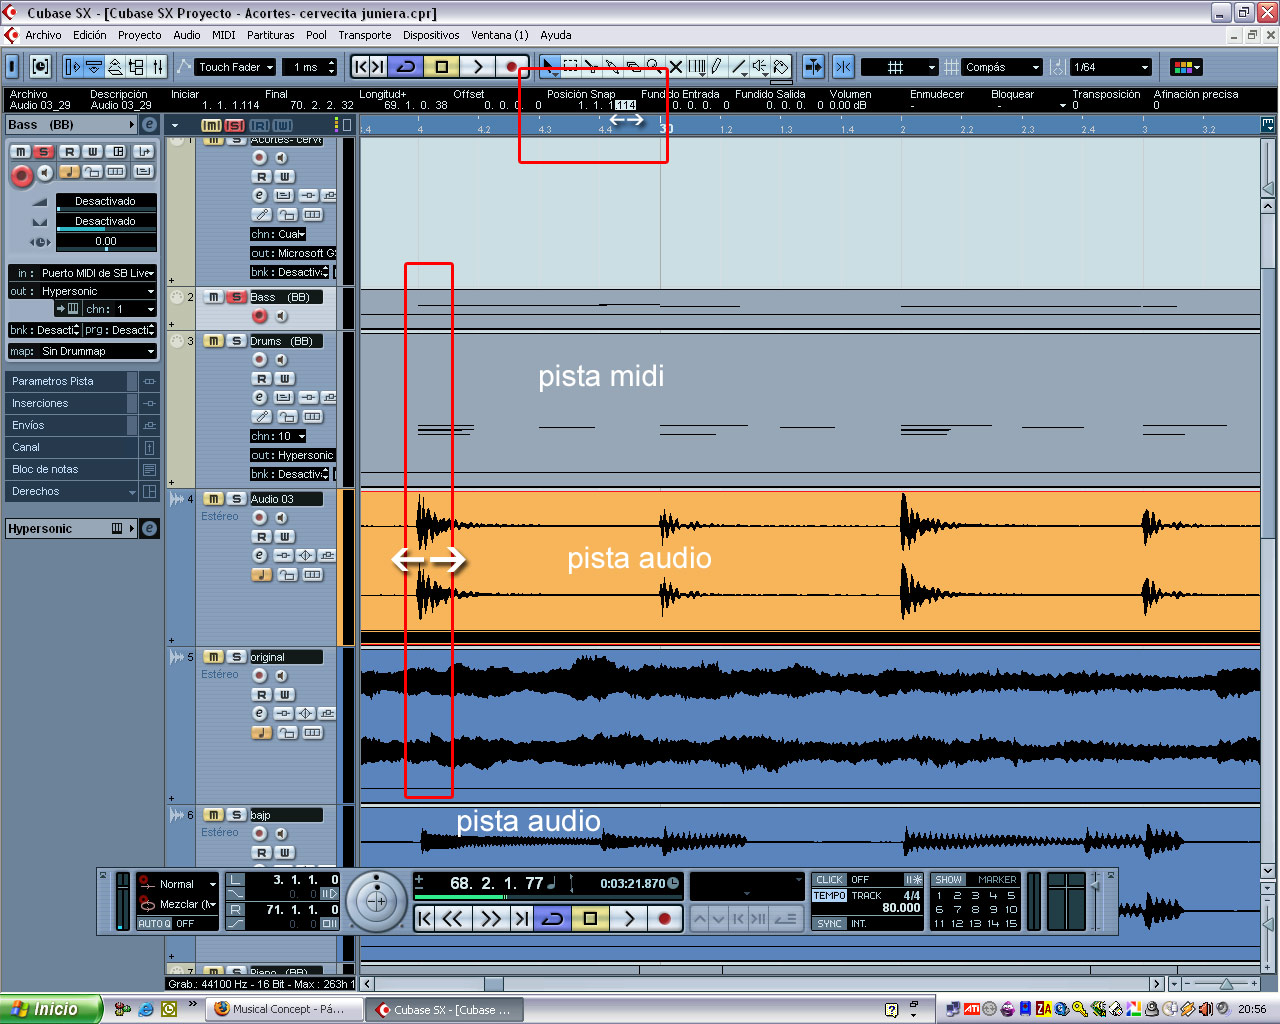
Task: Open channel edit for the Drums track
Action: click(259, 397)
